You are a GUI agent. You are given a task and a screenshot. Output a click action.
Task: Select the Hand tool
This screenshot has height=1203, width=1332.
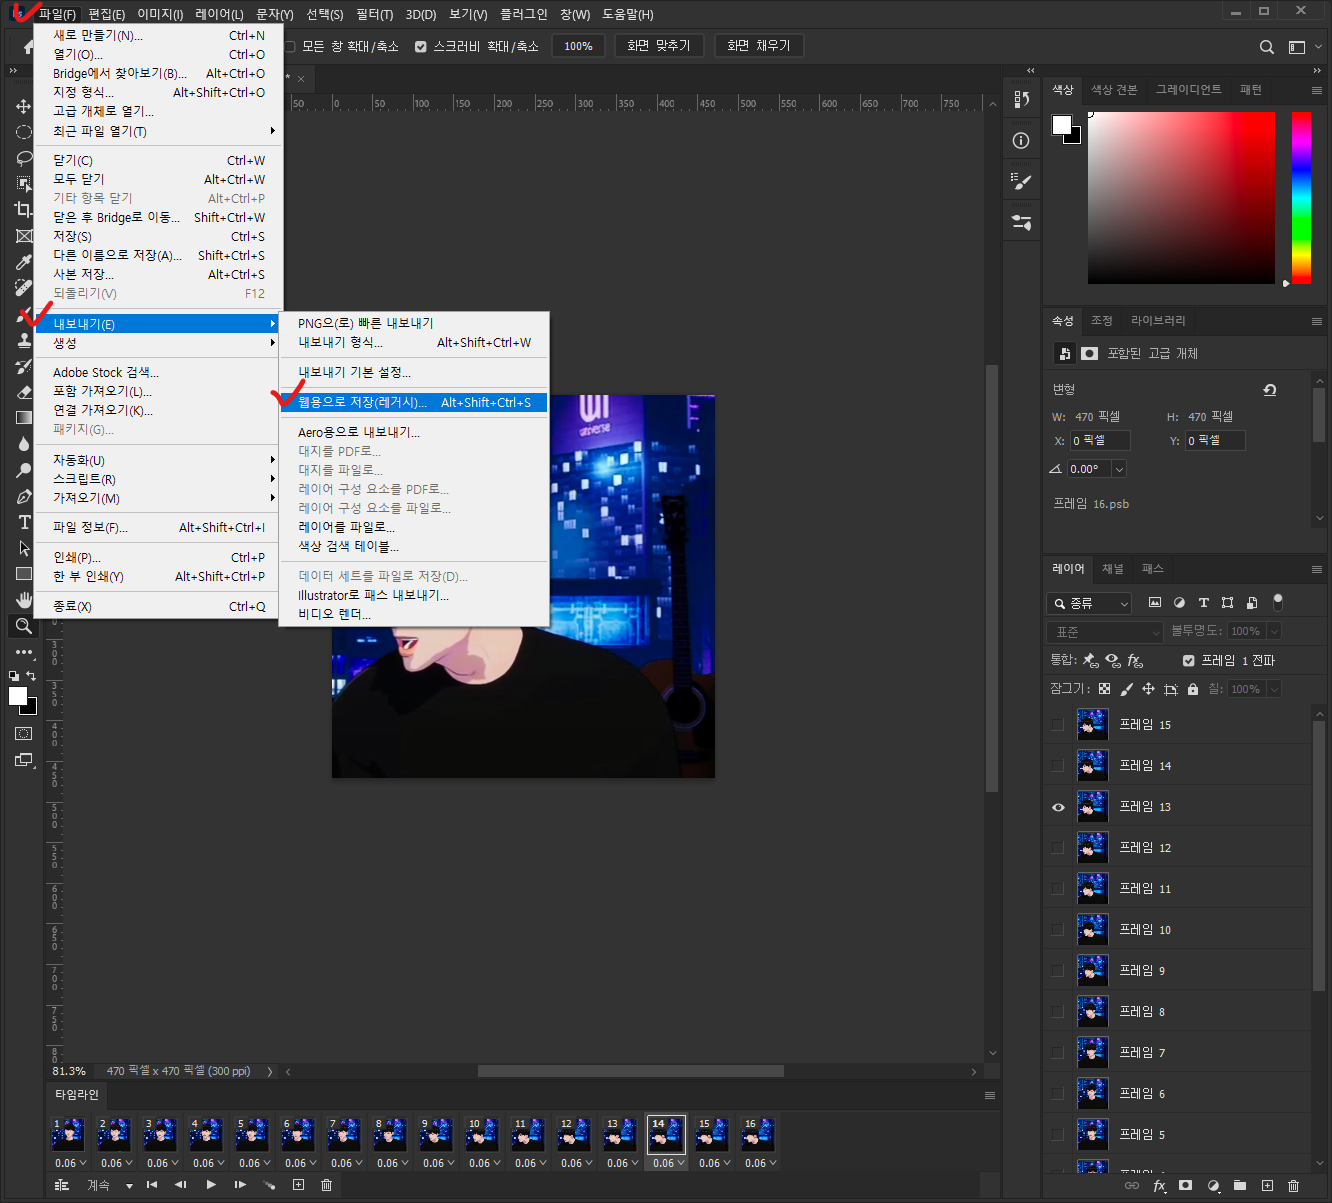click(x=23, y=600)
